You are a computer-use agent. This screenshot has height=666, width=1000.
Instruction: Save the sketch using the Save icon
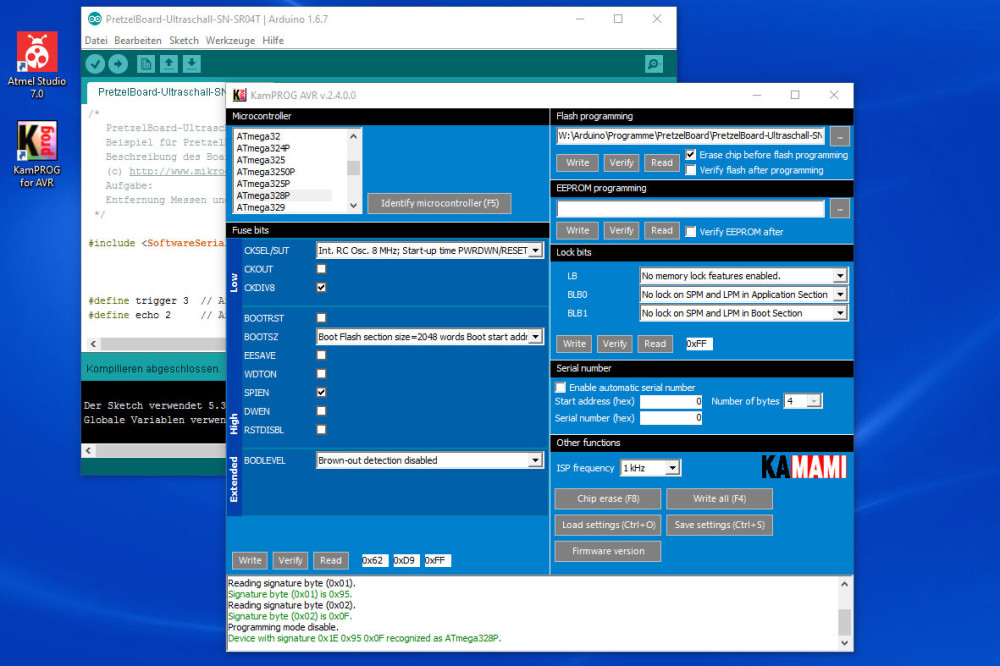point(191,63)
